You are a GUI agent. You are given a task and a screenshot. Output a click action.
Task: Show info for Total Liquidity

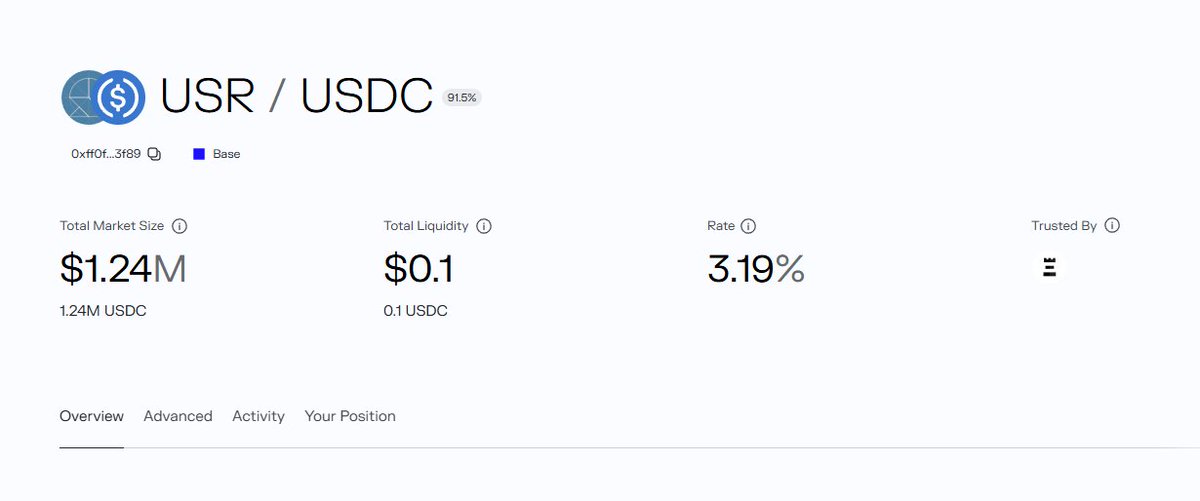click(x=484, y=226)
